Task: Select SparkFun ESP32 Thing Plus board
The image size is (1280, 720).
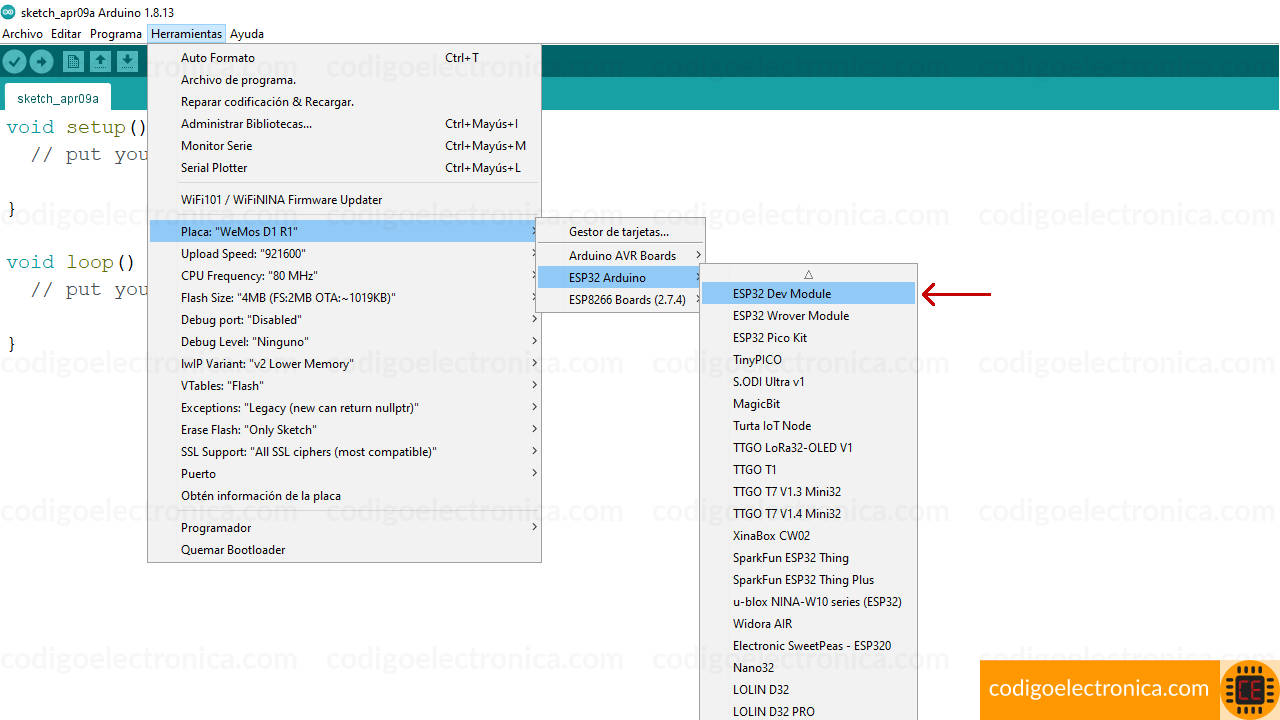Action: [x=808, y=580]
